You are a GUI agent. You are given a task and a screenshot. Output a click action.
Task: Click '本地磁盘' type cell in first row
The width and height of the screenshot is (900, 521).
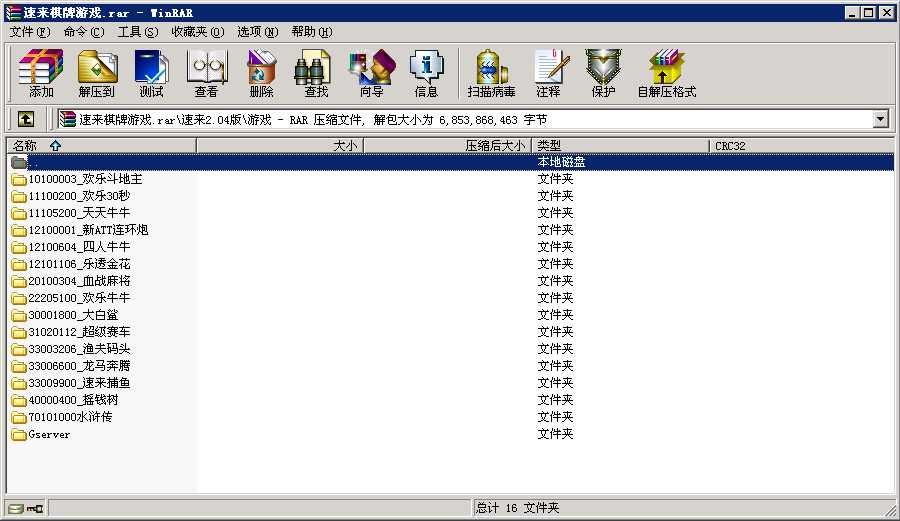[x=561, y=162]
